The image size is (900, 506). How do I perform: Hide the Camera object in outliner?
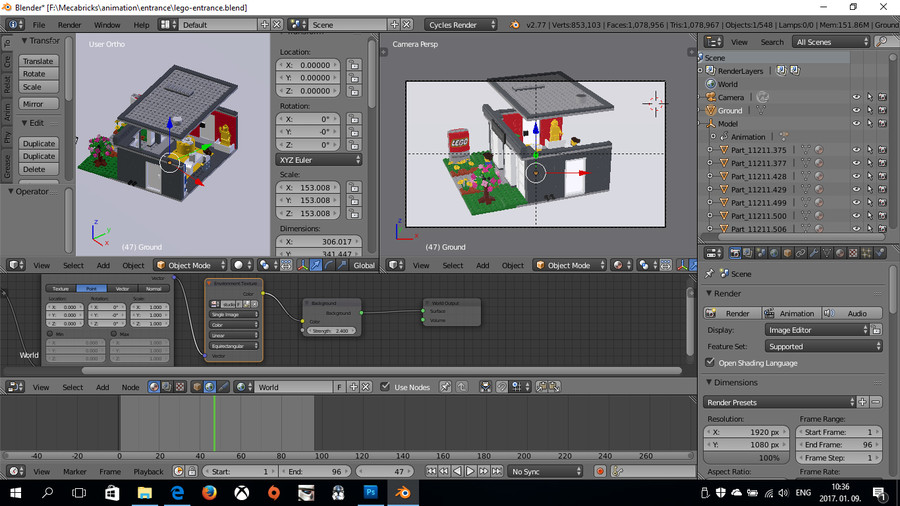tap(856, 98)
